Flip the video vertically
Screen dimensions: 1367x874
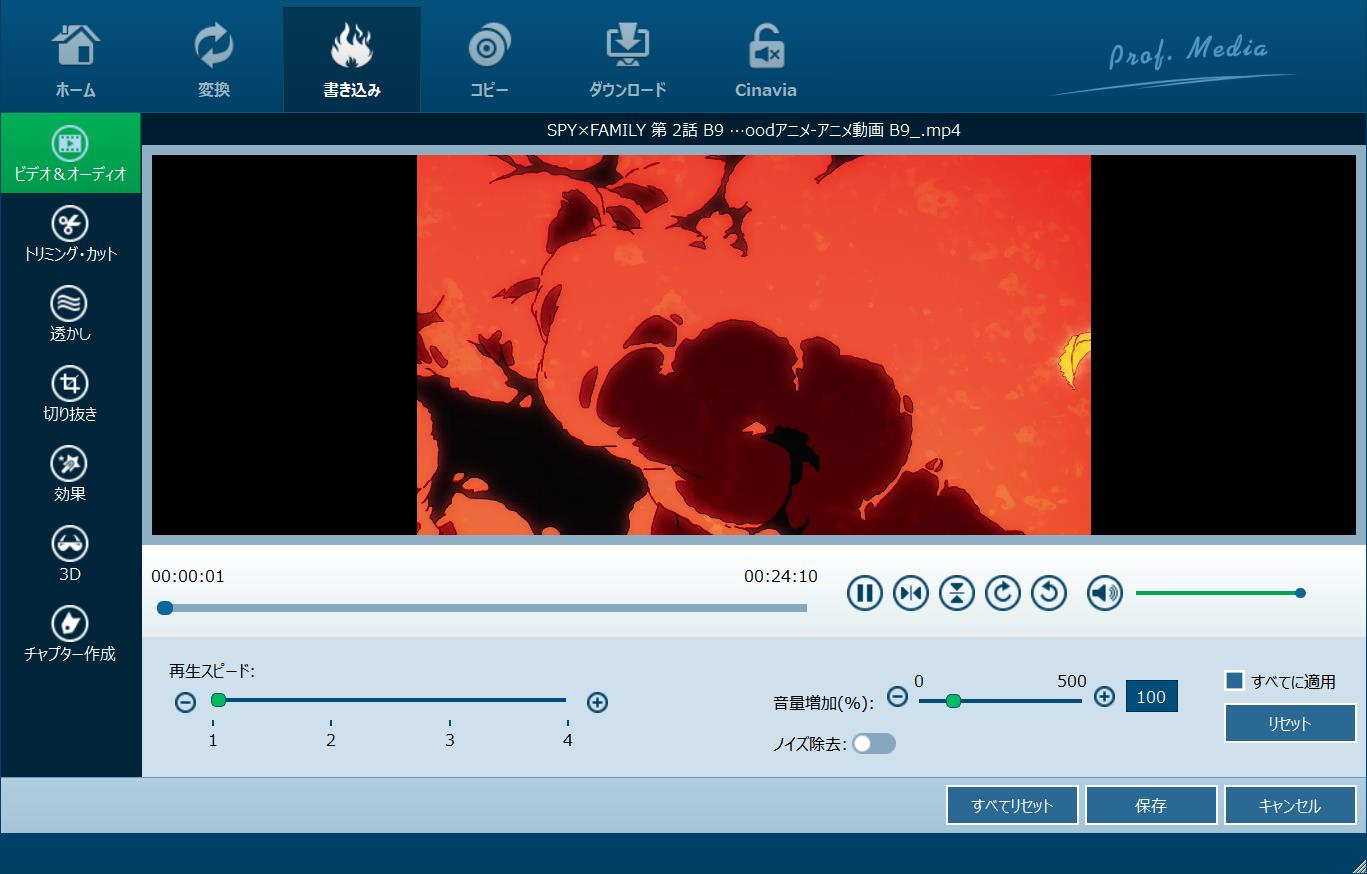pyautogui.click(x=957, y=593)
